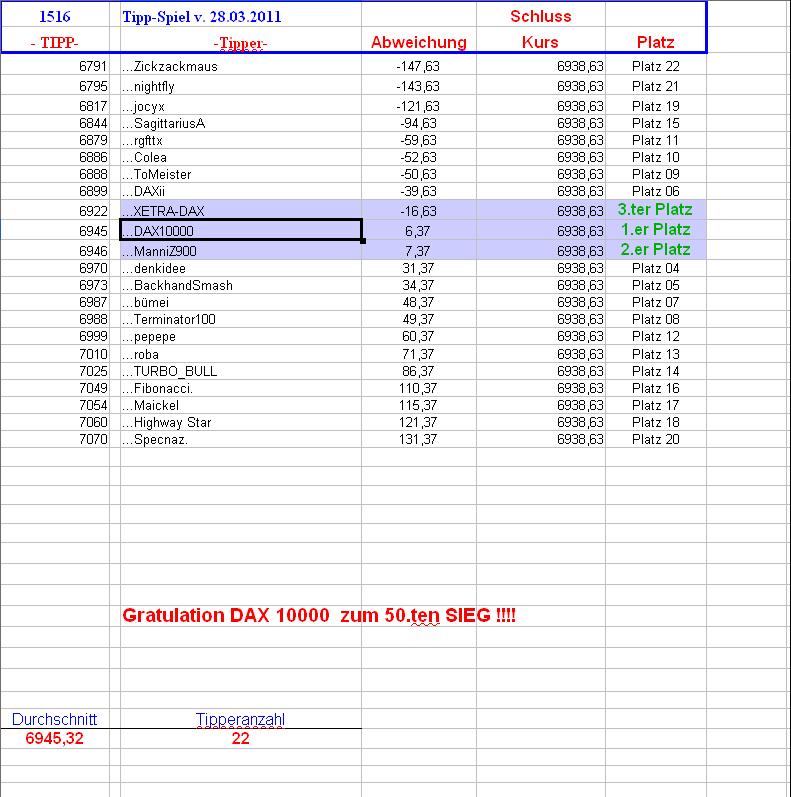Select the cell containing Zickzackmaus
The image size is (791, 797).
[241, 67]
